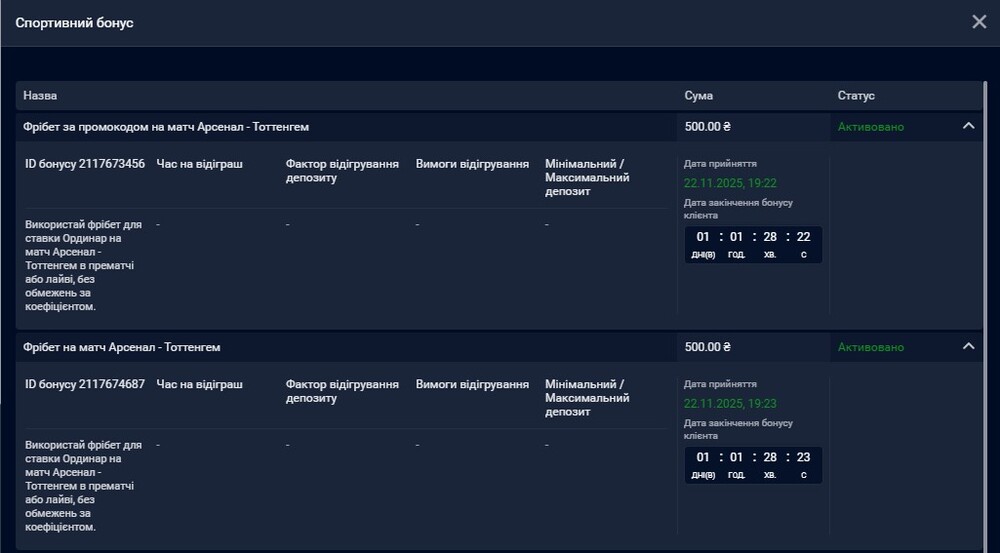Viewport: 1000px width, 553px height.
Task: Click Вимоги відігрування label under bonus 2117673456
Action: (x=472, y=164)
